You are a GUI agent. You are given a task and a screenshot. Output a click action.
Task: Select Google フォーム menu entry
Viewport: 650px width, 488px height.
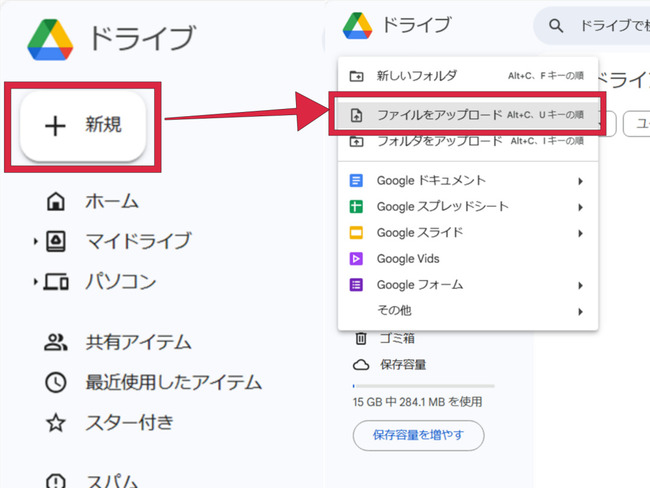(468, 285)
